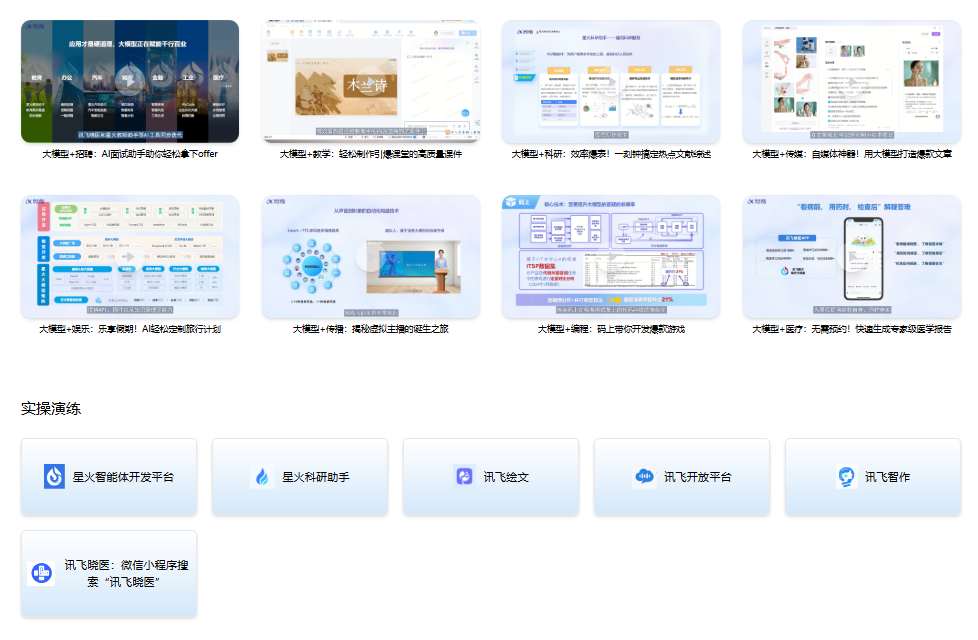978x640 pixels.
Task: Open caption 大模型+传播：揭秘虚拟主播的诞生之旅
Action: point(370,329)
